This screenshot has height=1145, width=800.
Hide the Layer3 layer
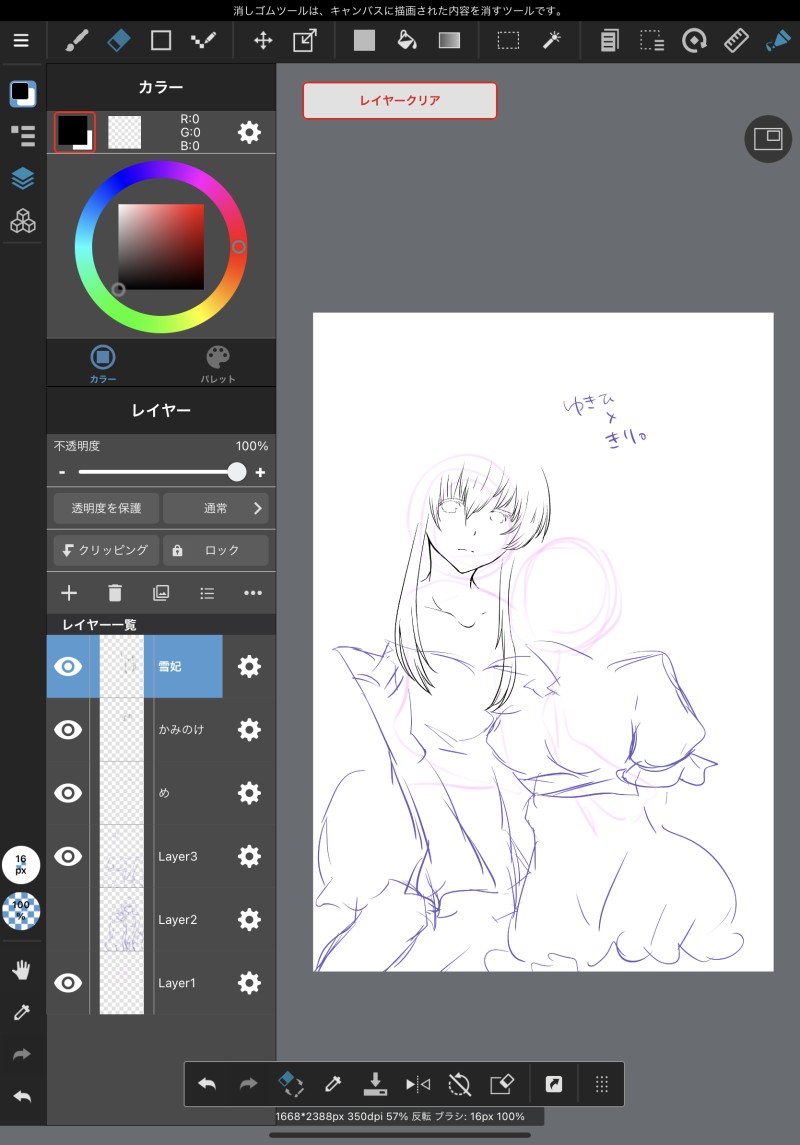(x=68, y=856)
